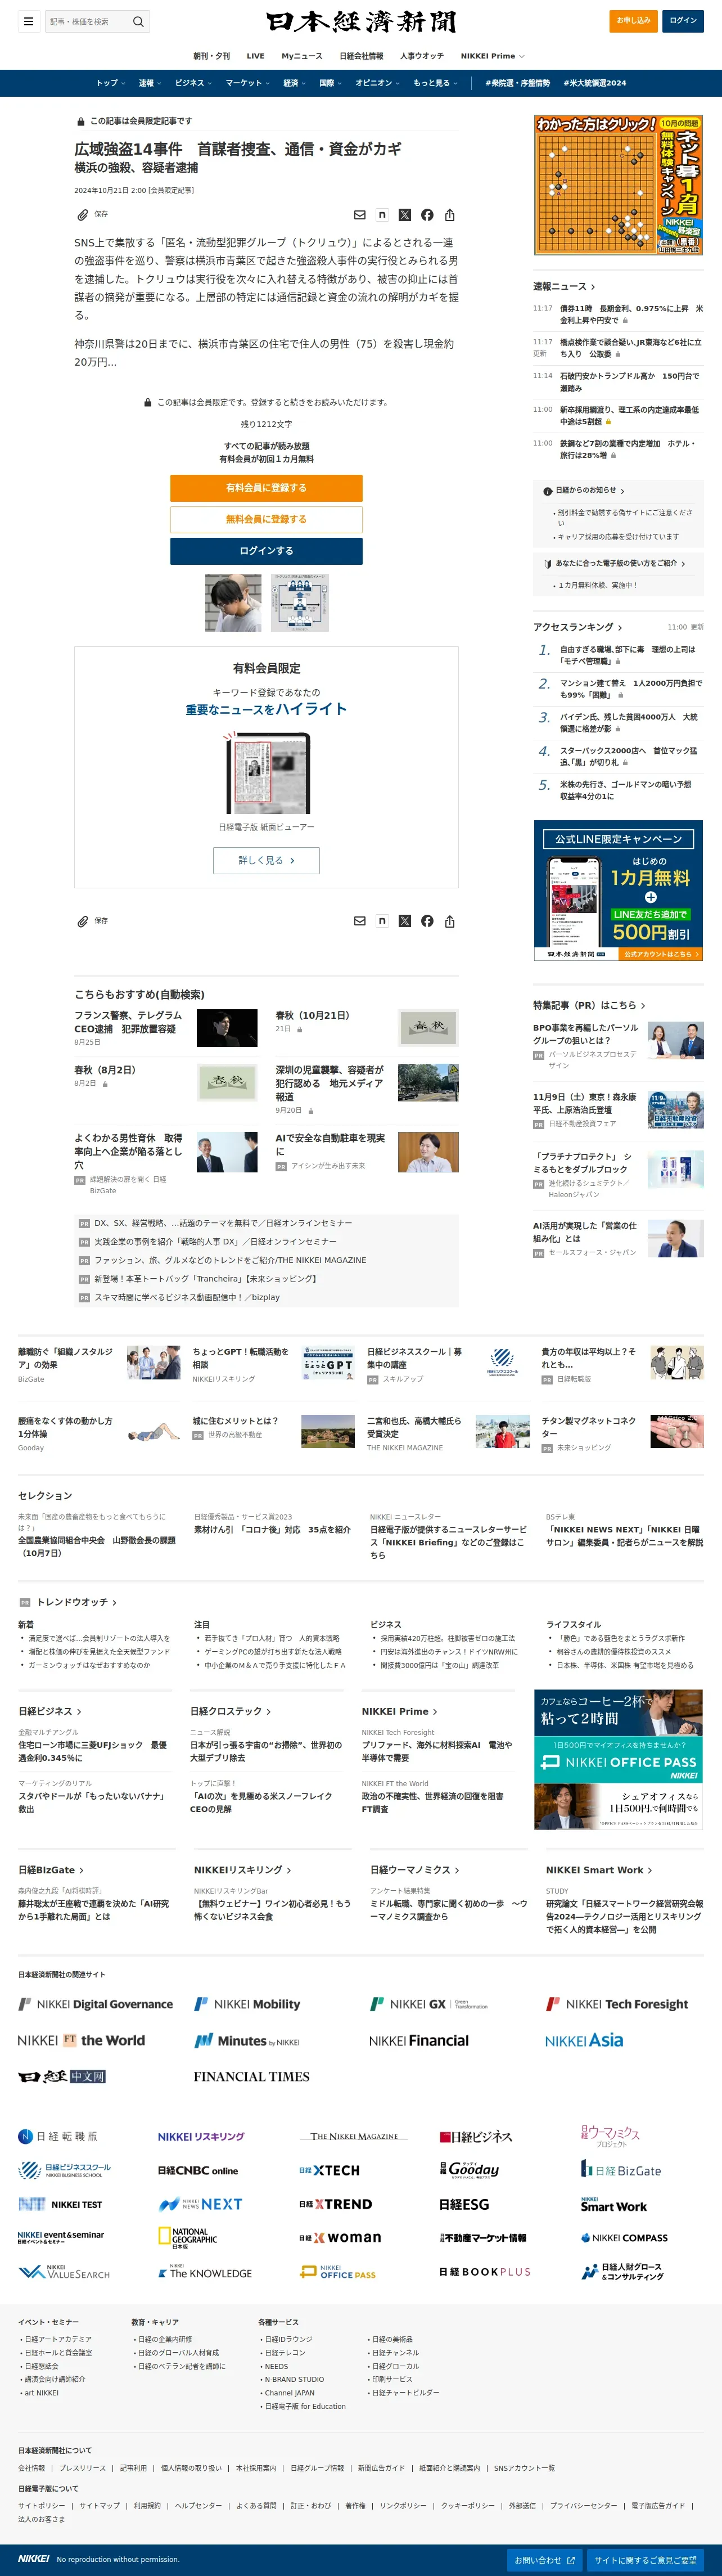722x2576 pixels.
Task: Expand the トップ navigation dropdown
Action: coord(110,83)
